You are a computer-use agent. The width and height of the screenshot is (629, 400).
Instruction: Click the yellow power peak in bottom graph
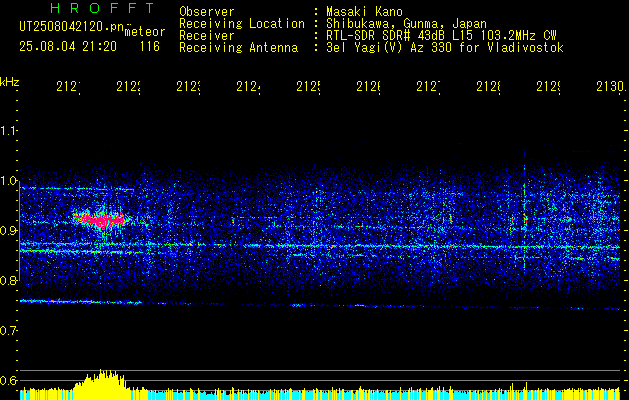101,383
